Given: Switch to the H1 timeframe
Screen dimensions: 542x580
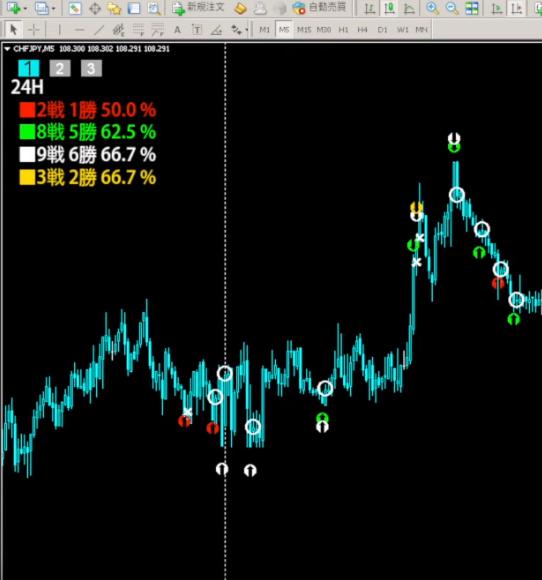Looking at the screenshot, I should [x=343, y=30].
